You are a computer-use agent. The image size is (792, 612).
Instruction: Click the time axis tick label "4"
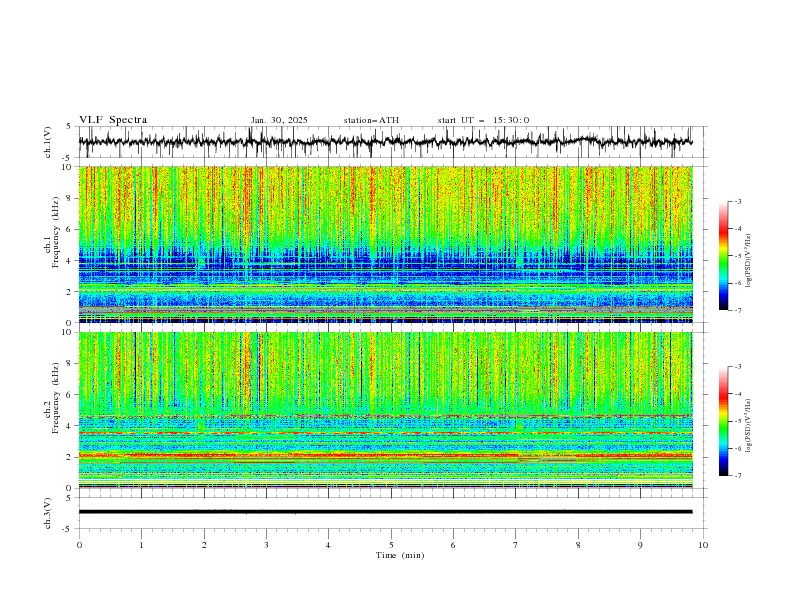click(328, 545)
